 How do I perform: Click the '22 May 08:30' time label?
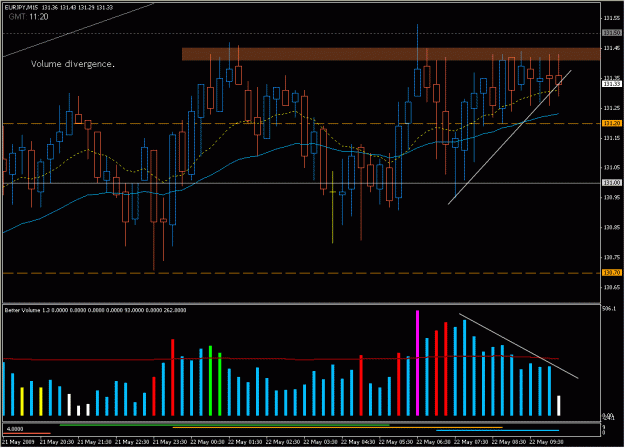(x=508, y=442)
